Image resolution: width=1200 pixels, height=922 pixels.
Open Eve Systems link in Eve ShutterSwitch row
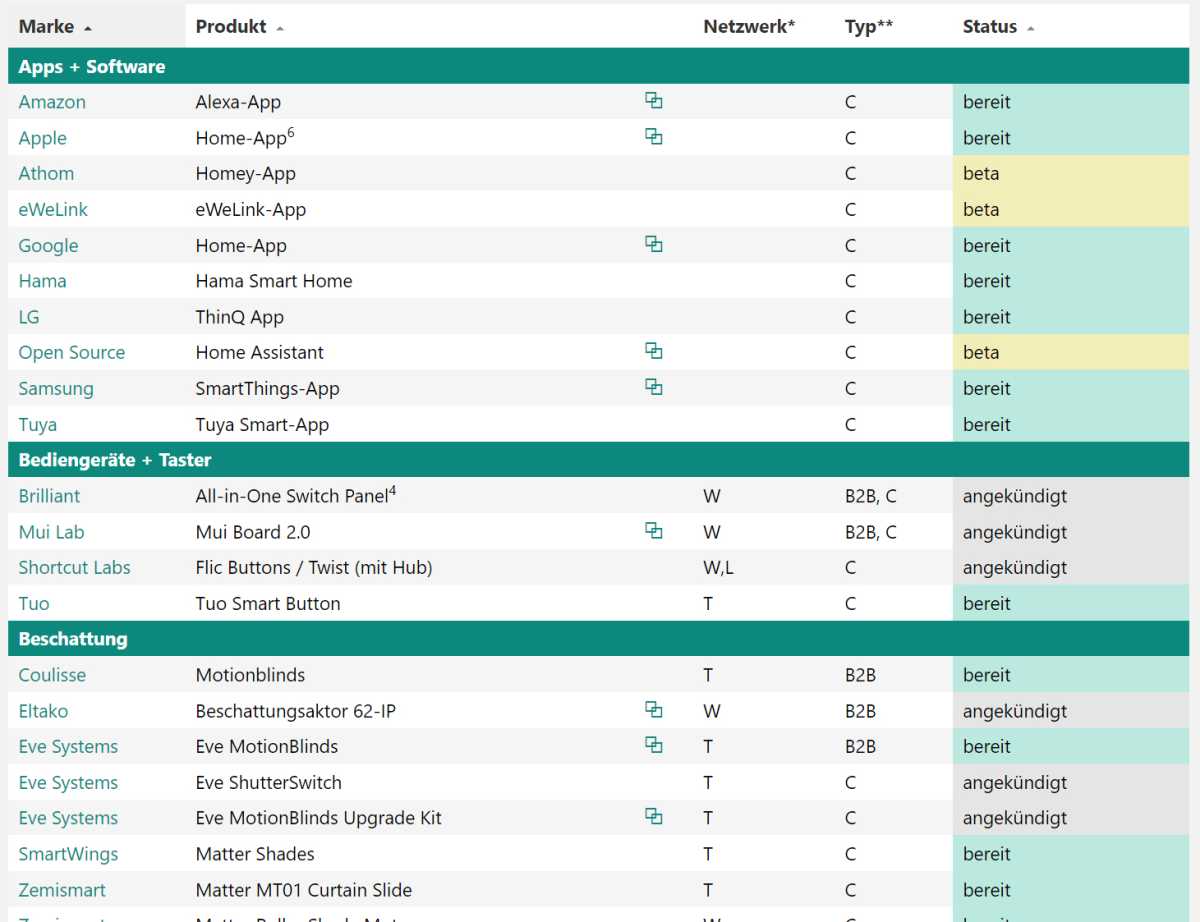click(68, 782)
